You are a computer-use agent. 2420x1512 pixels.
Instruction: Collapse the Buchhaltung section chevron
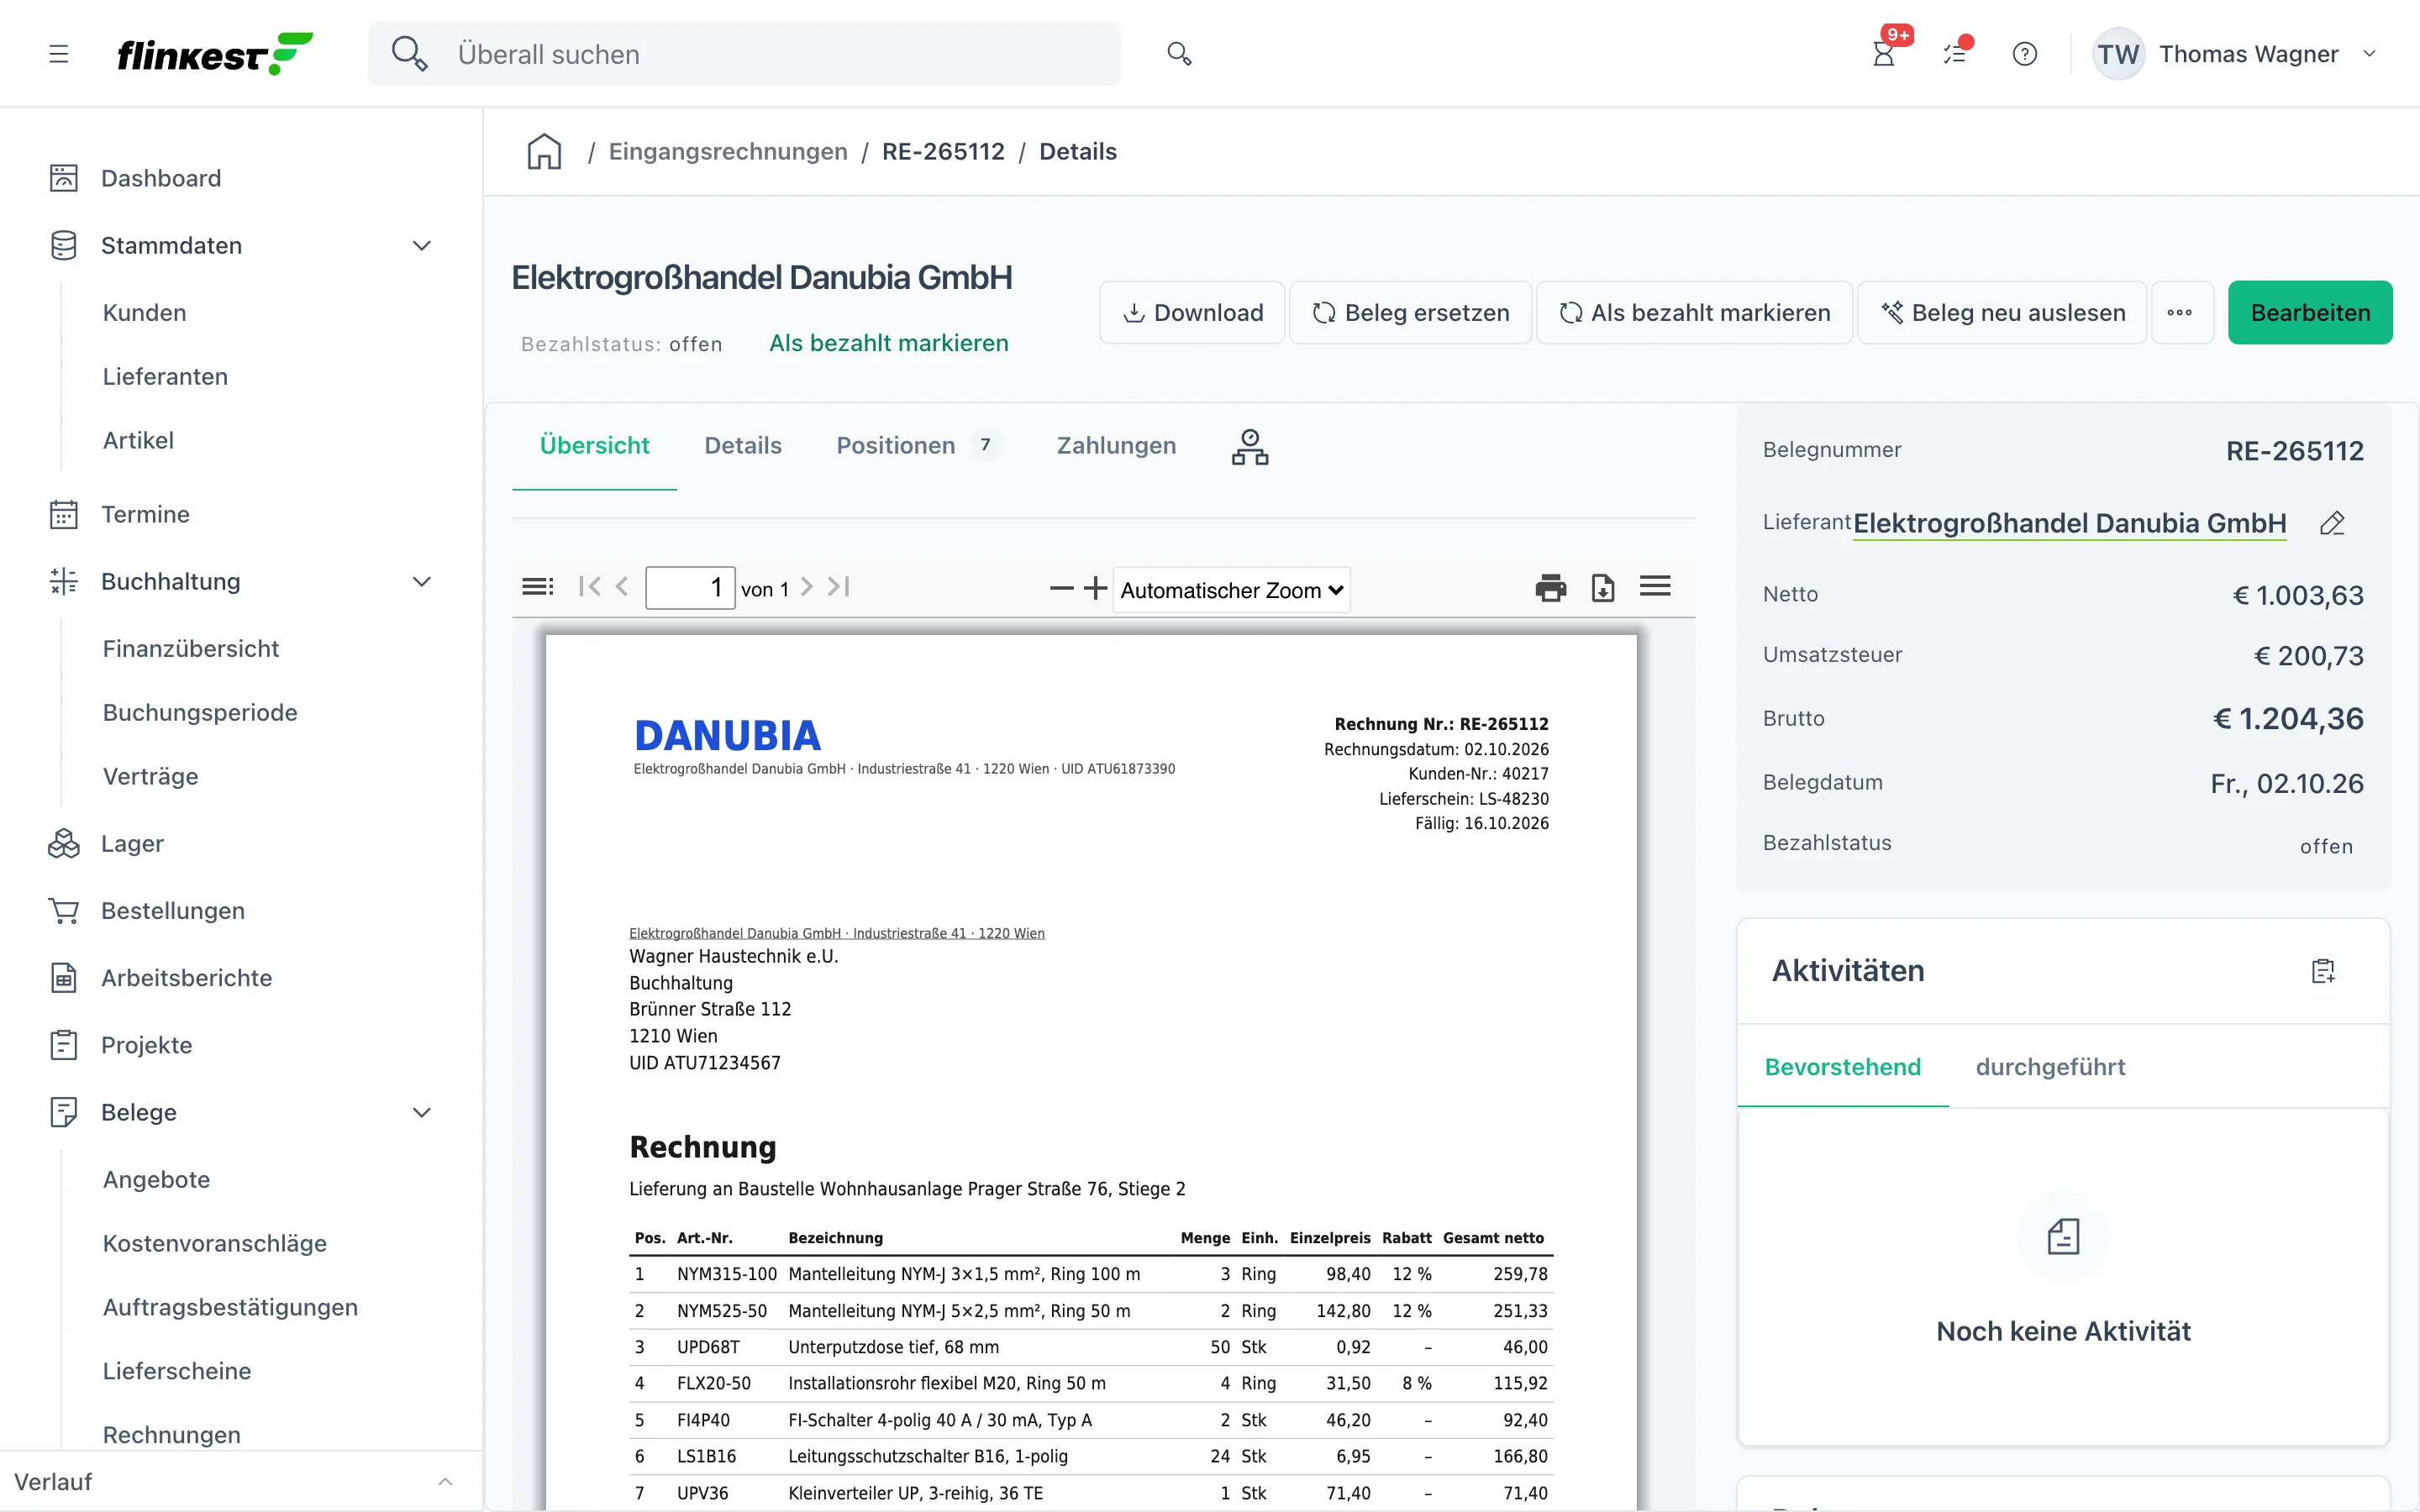(422, 582)
